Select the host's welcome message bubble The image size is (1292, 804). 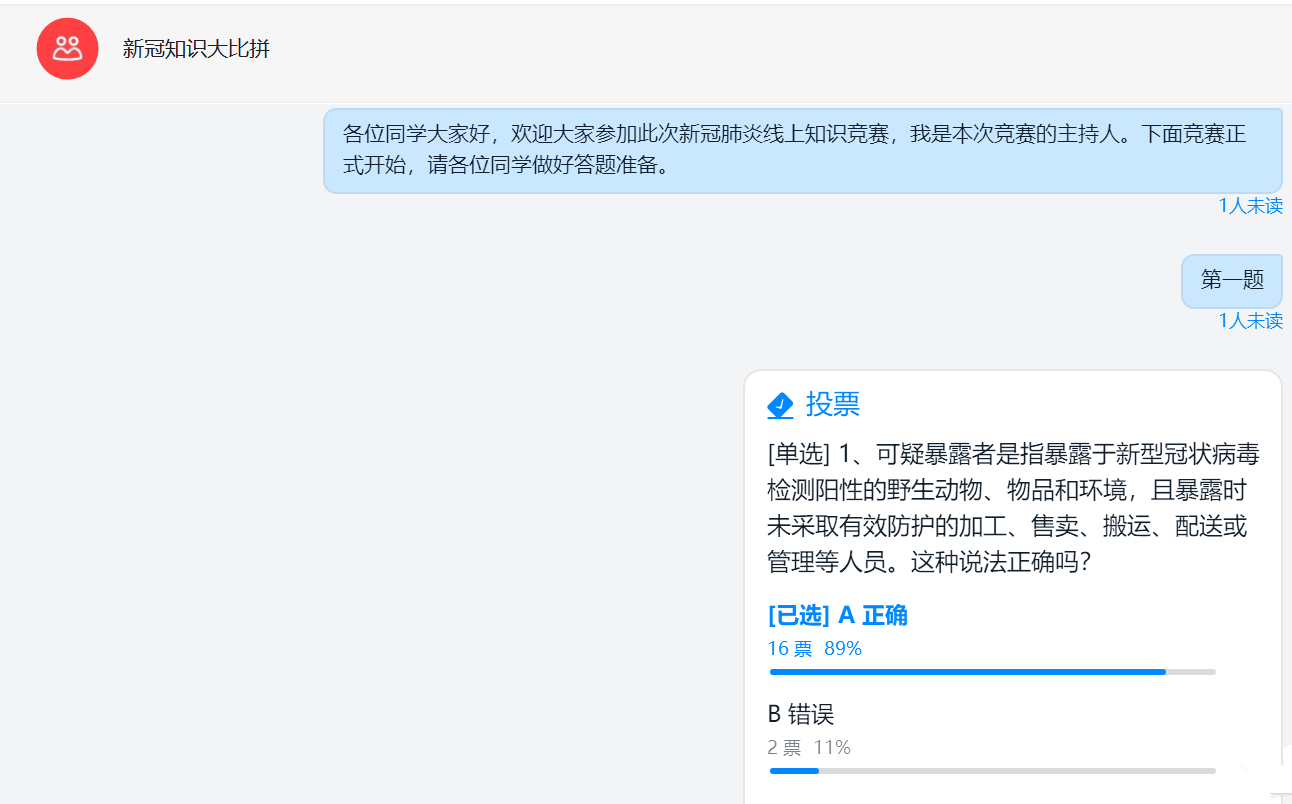pyautogui.click(x=803, y=150)
